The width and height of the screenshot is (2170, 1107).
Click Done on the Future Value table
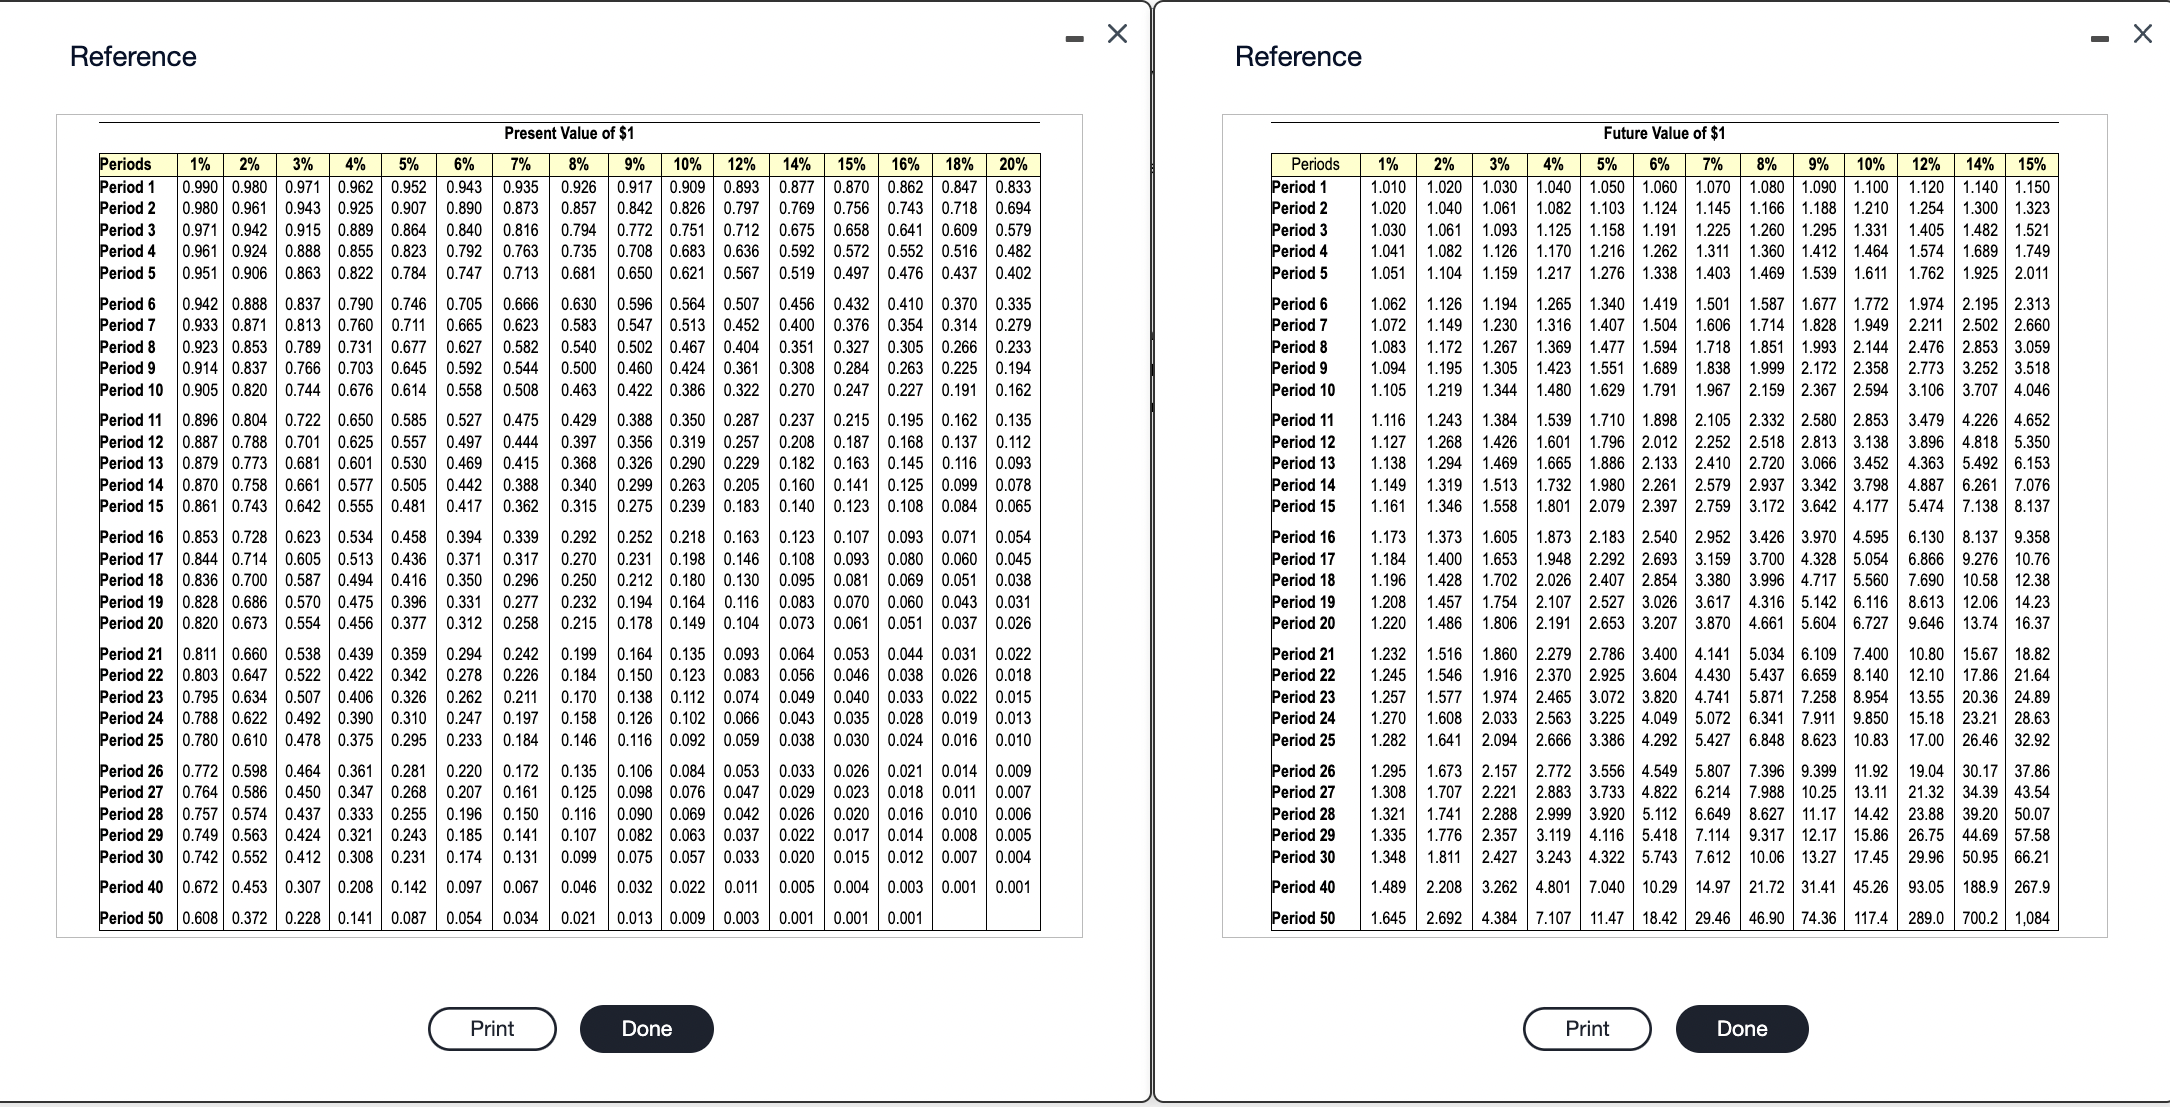pos(1741,1028)
